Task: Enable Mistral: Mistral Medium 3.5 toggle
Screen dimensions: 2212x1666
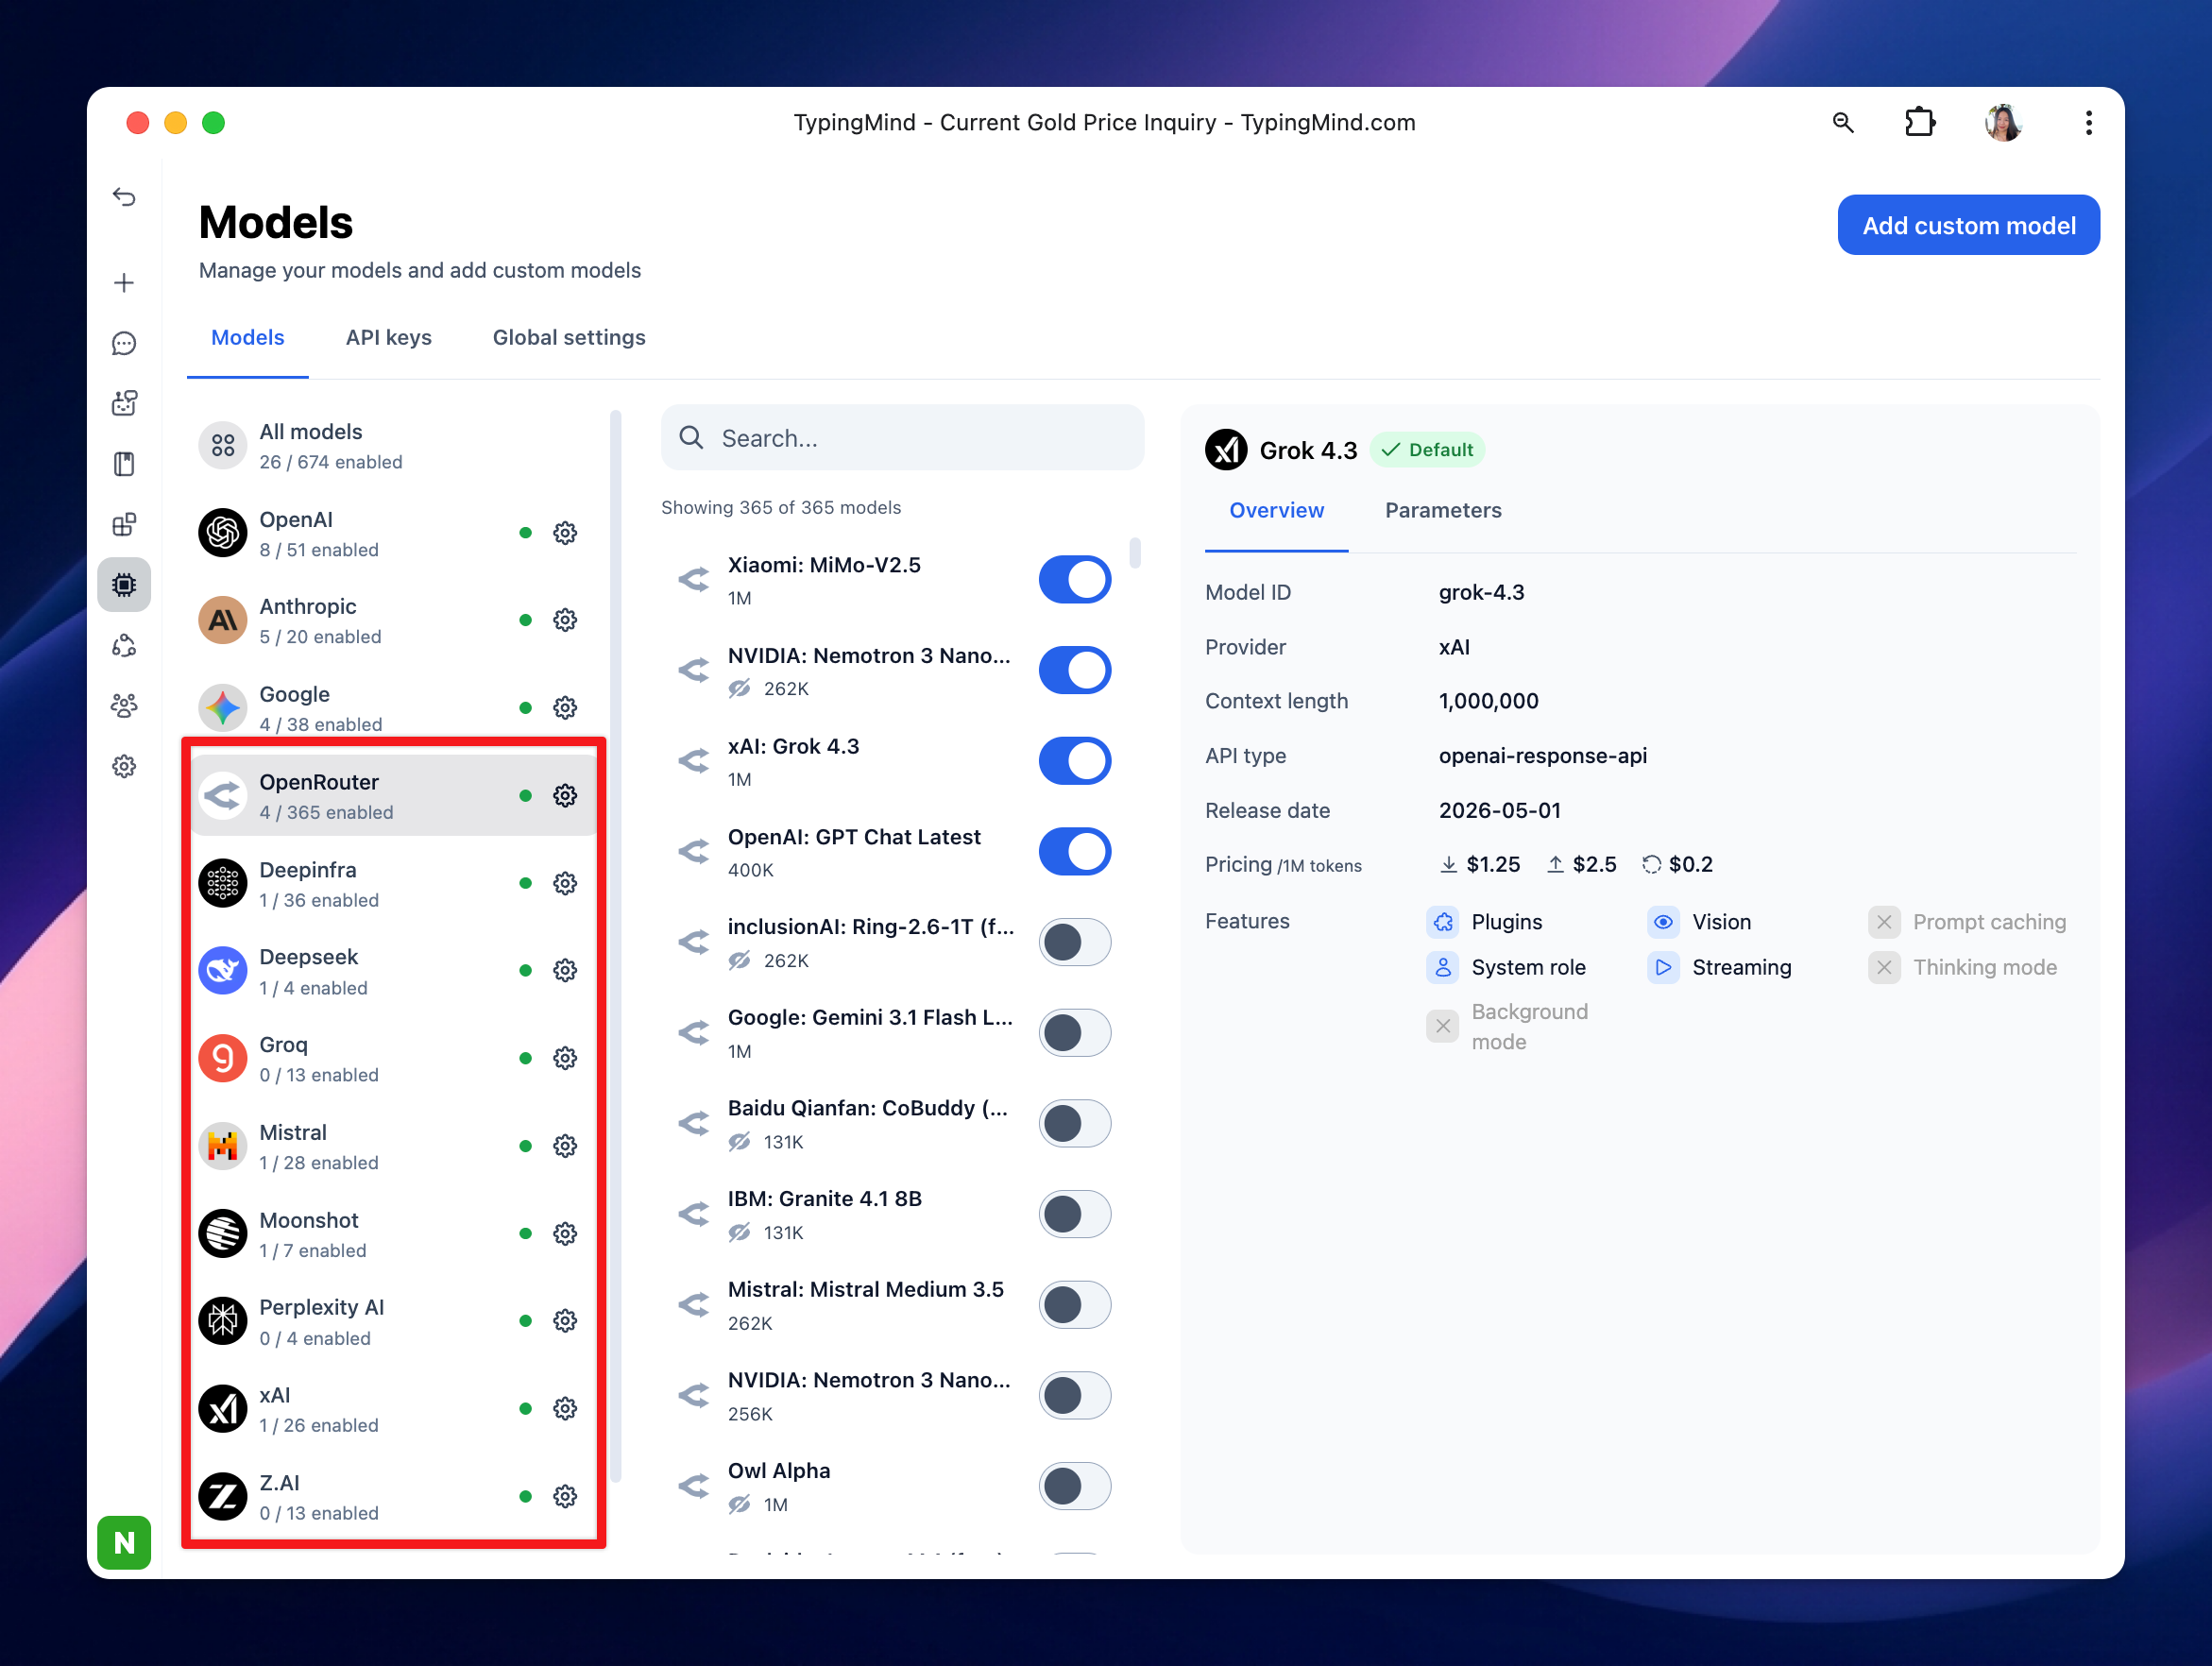Action: (x=1075, y=1305)
